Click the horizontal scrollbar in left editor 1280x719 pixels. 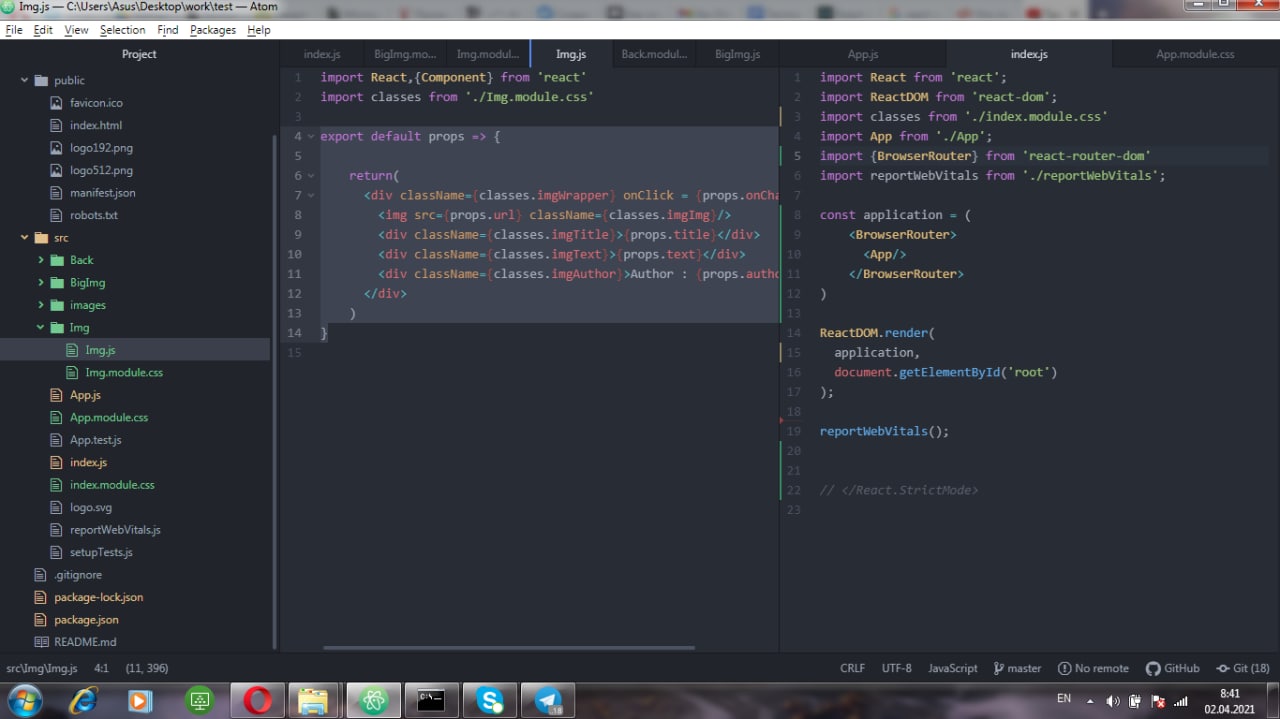[508, 647]
